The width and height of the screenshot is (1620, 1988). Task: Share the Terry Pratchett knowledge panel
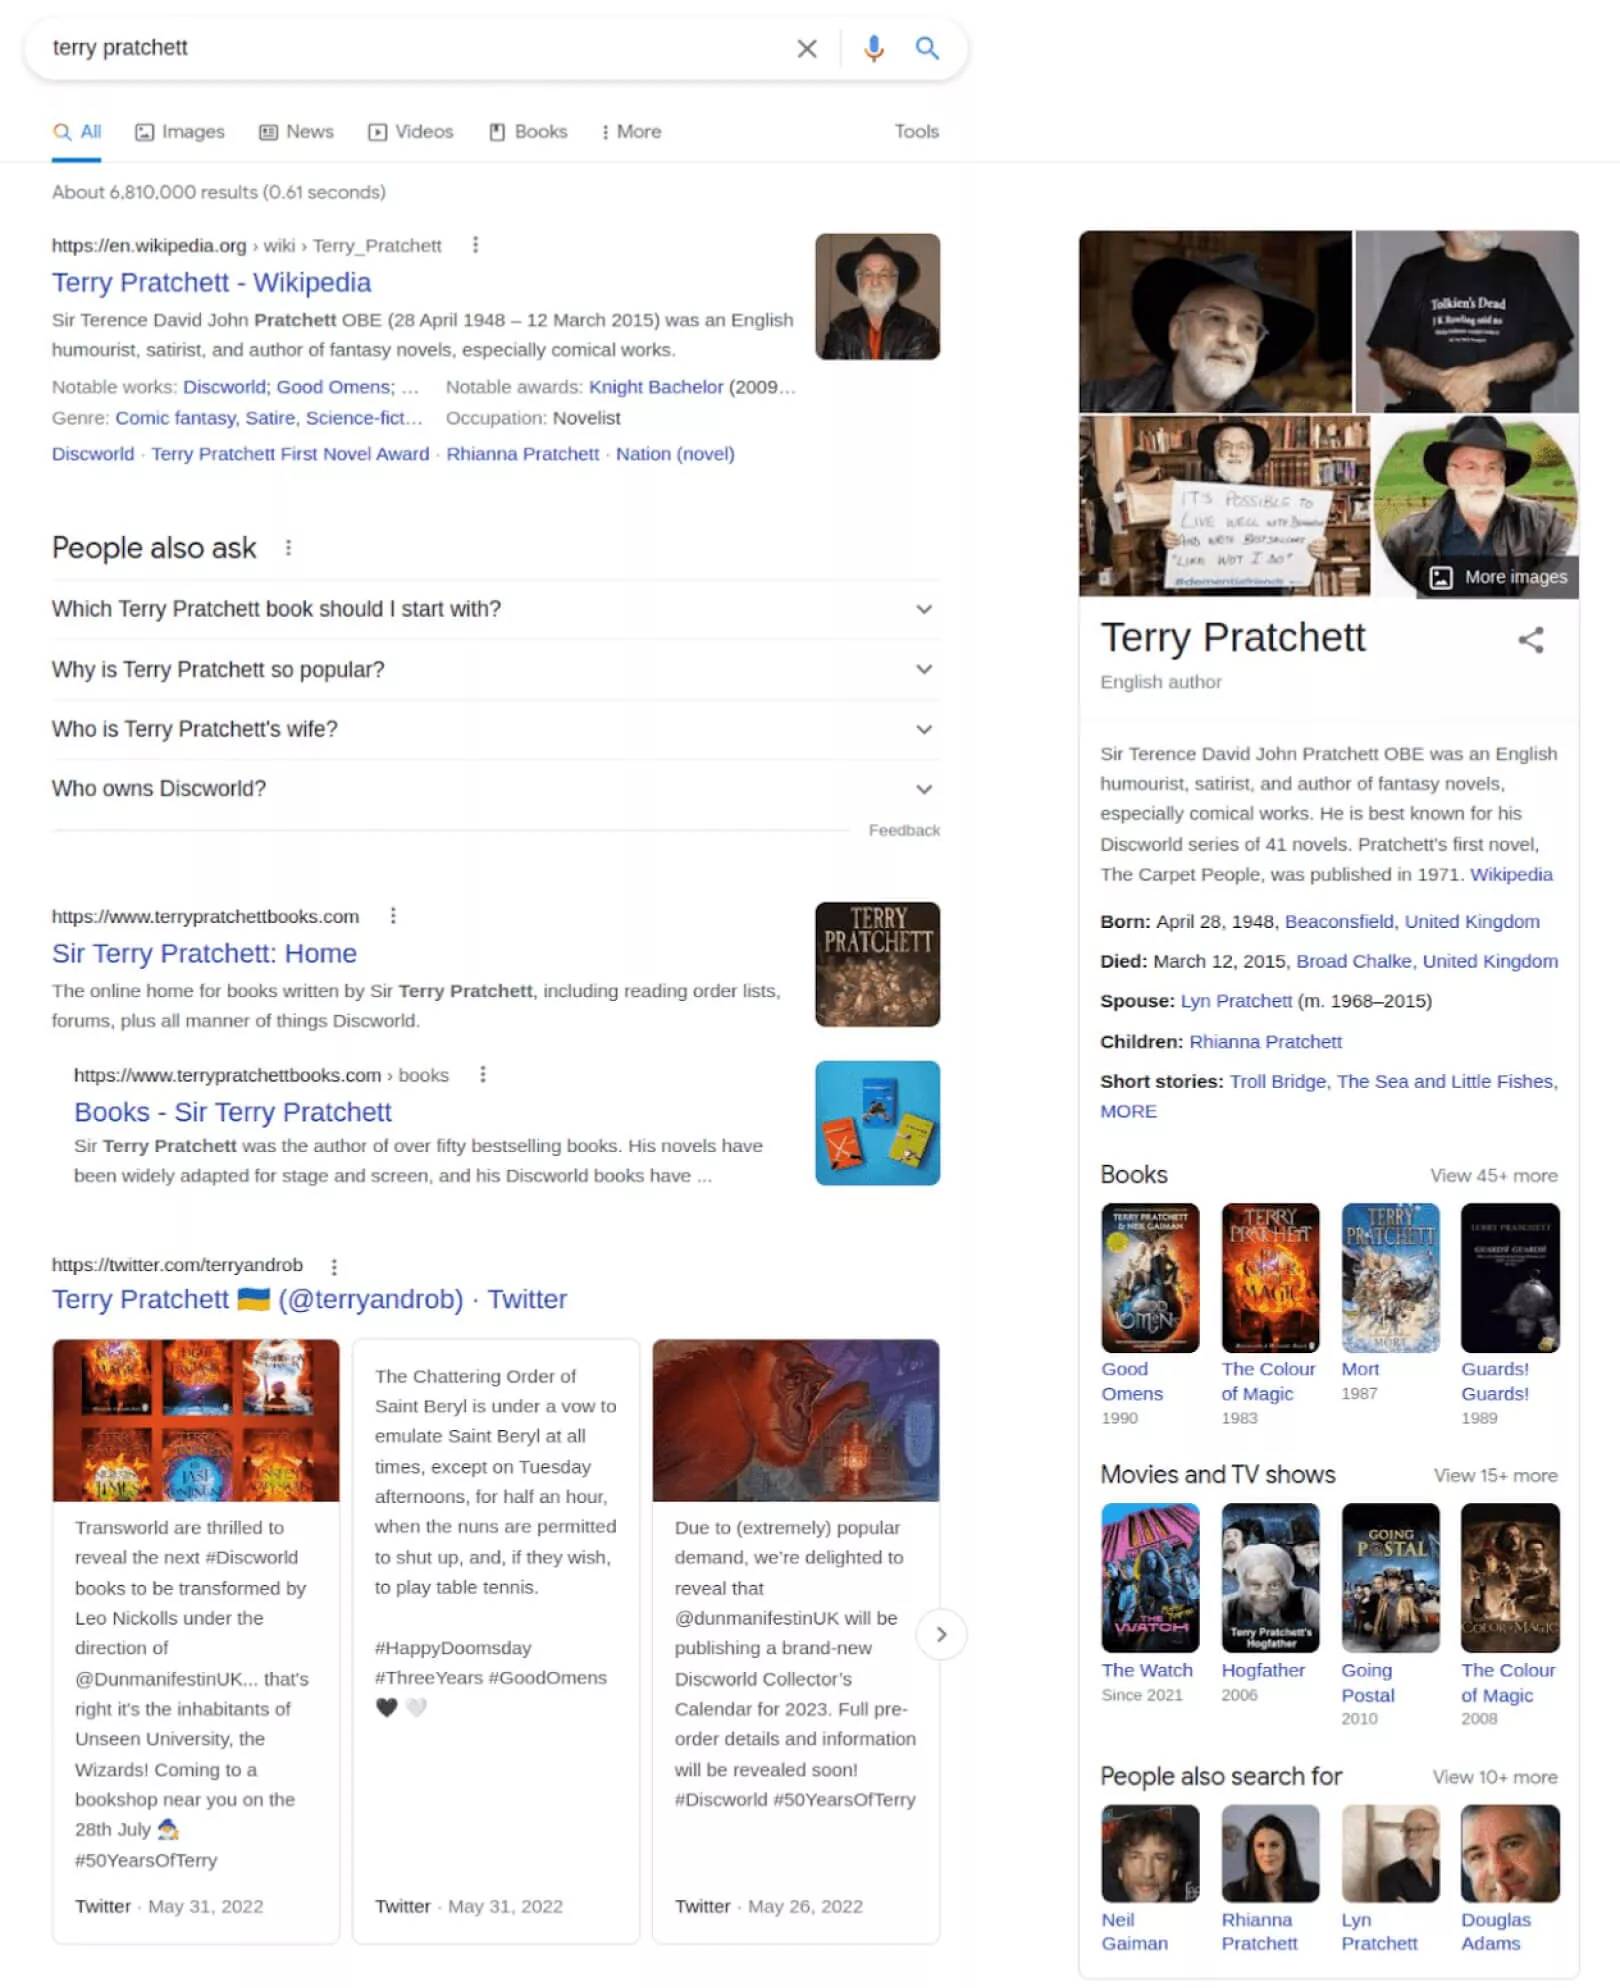(1530, 640)
